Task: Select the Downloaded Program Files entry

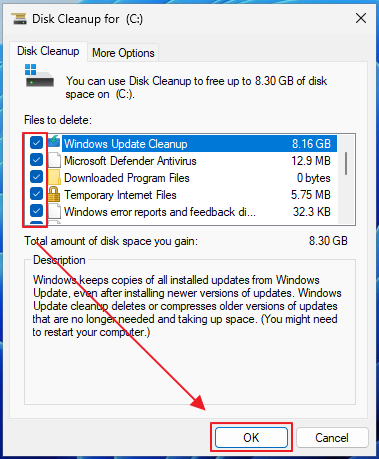Action: pyautogui.click(x=199, y=178)
